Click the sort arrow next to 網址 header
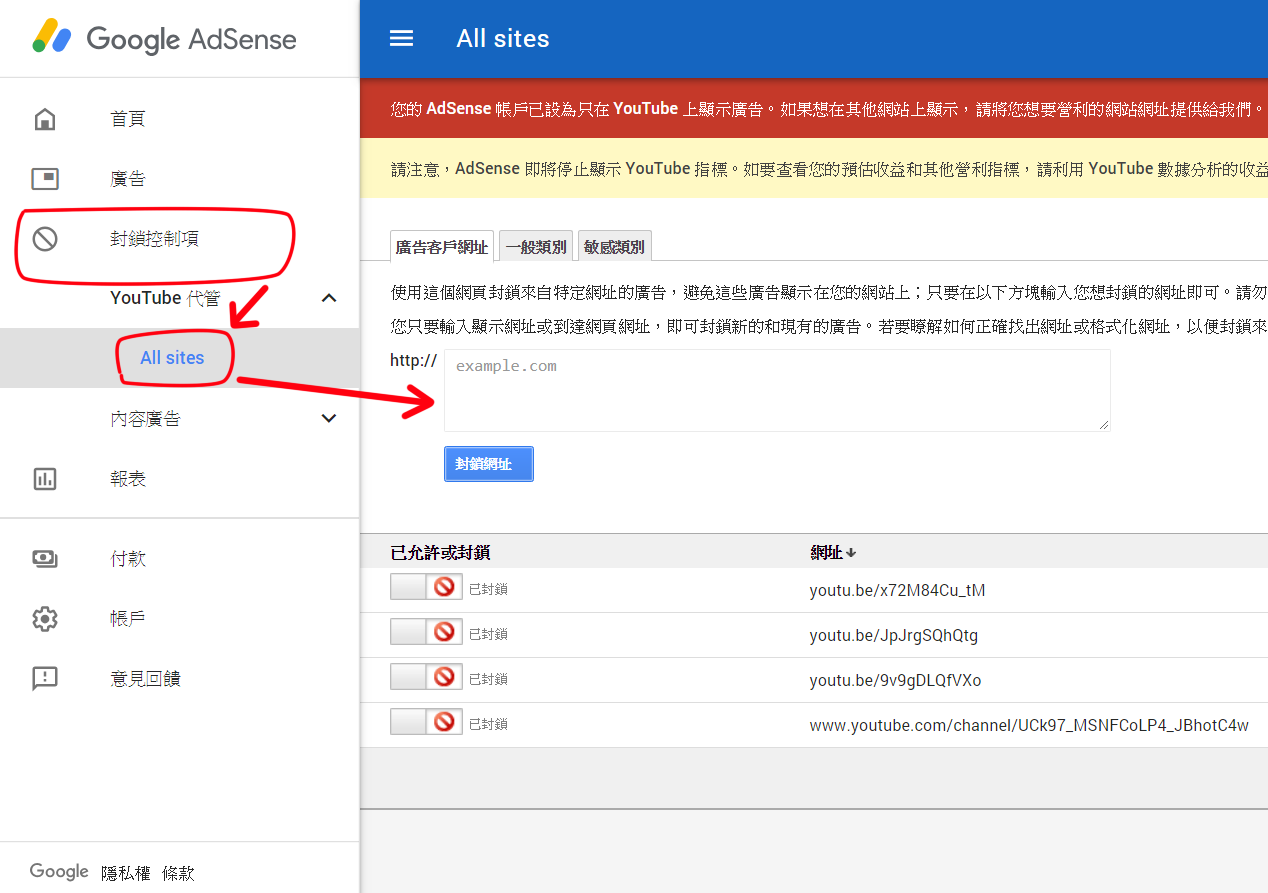The width and height of the screenshot is (1268, 893). coord(851,553)
